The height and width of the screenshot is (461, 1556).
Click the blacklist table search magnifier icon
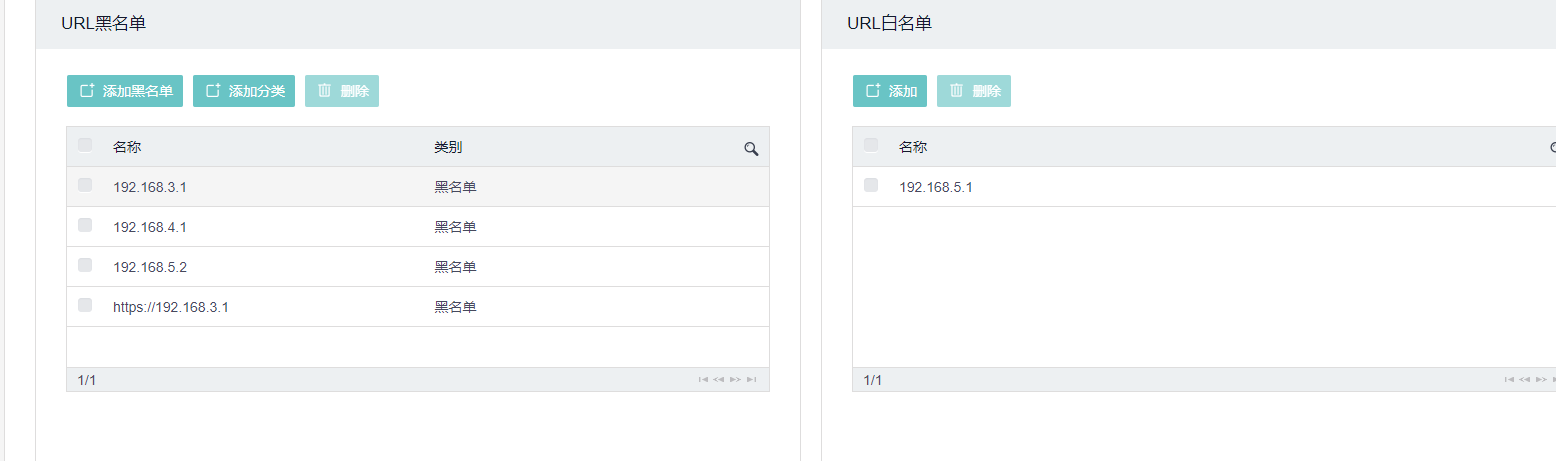751,149
